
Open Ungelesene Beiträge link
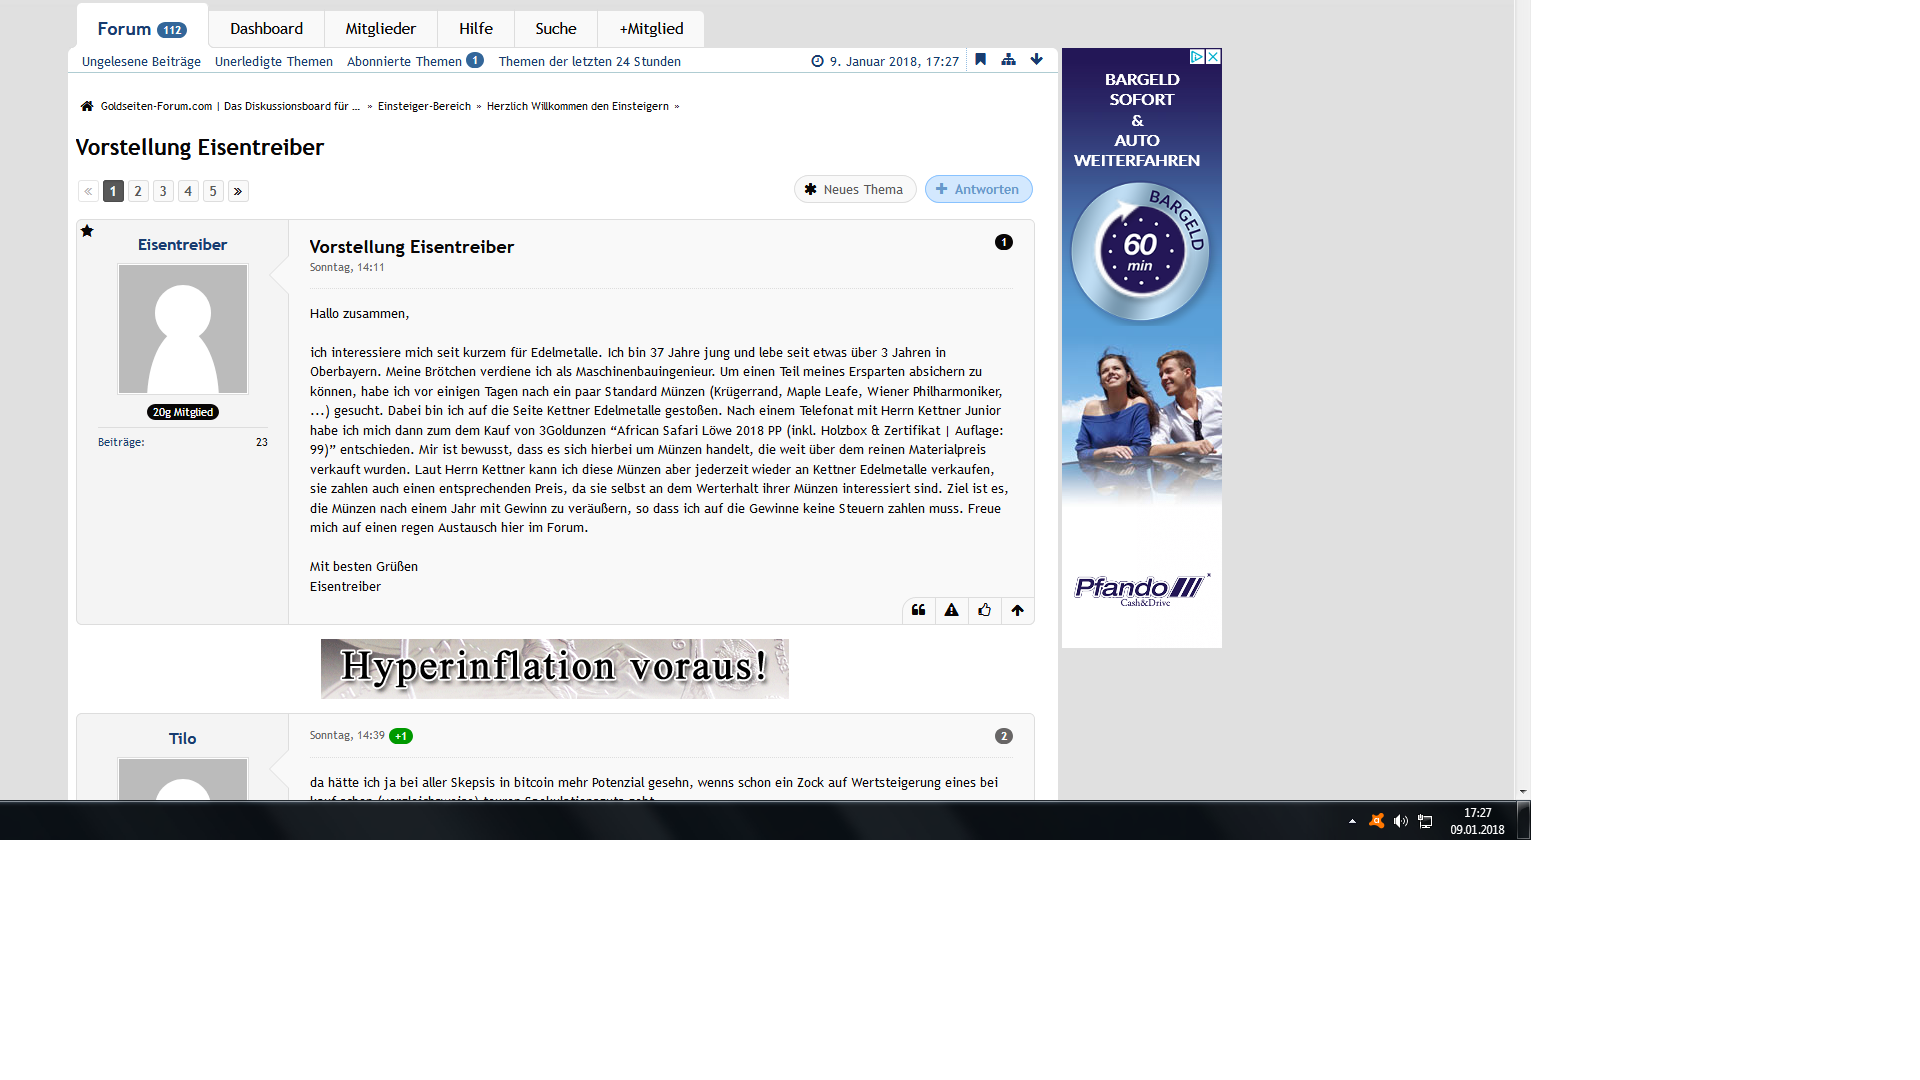coord(141,62)
